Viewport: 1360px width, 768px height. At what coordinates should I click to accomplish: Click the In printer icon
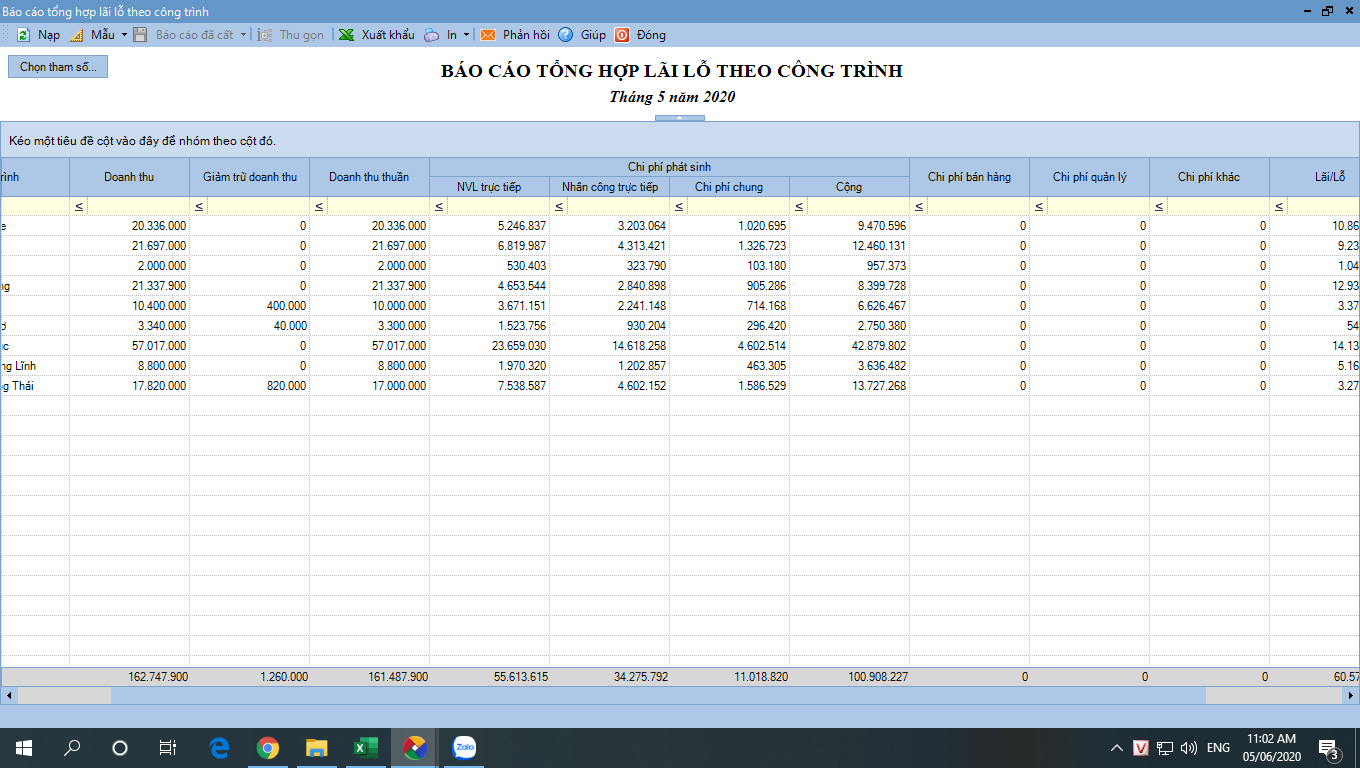[431, 35]
